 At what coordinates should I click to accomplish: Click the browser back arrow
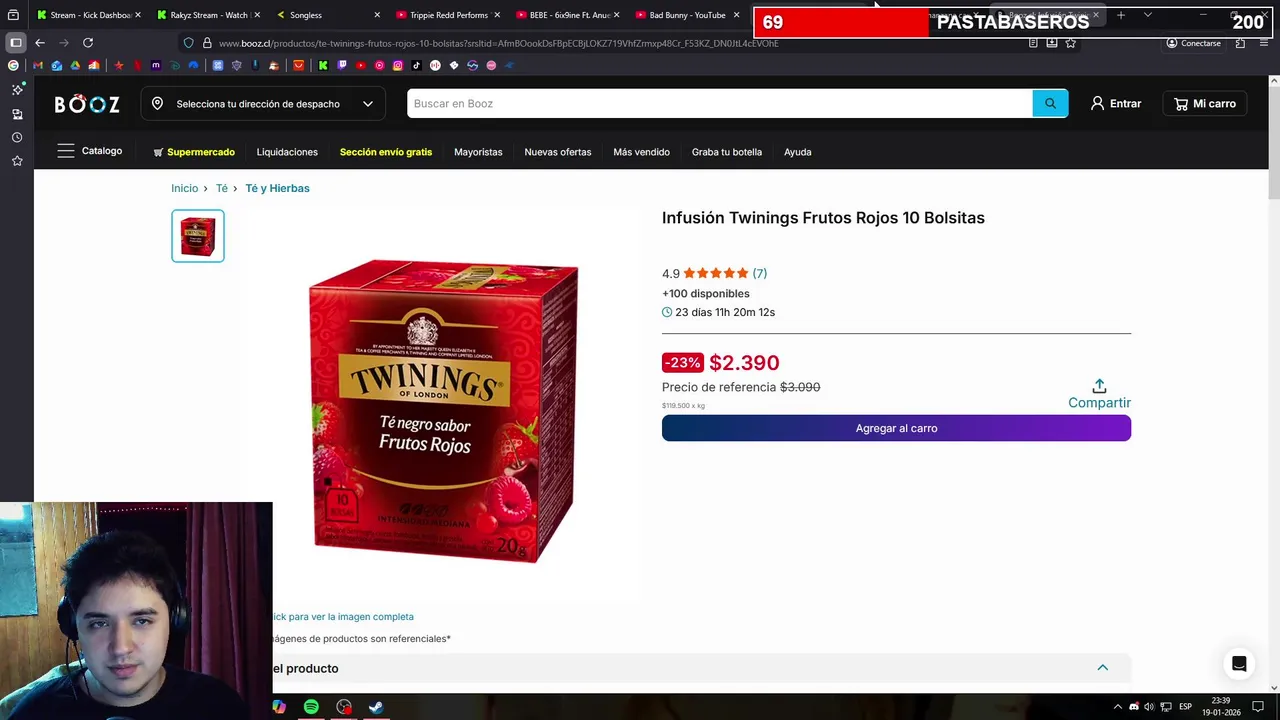(x=40, y=43)
